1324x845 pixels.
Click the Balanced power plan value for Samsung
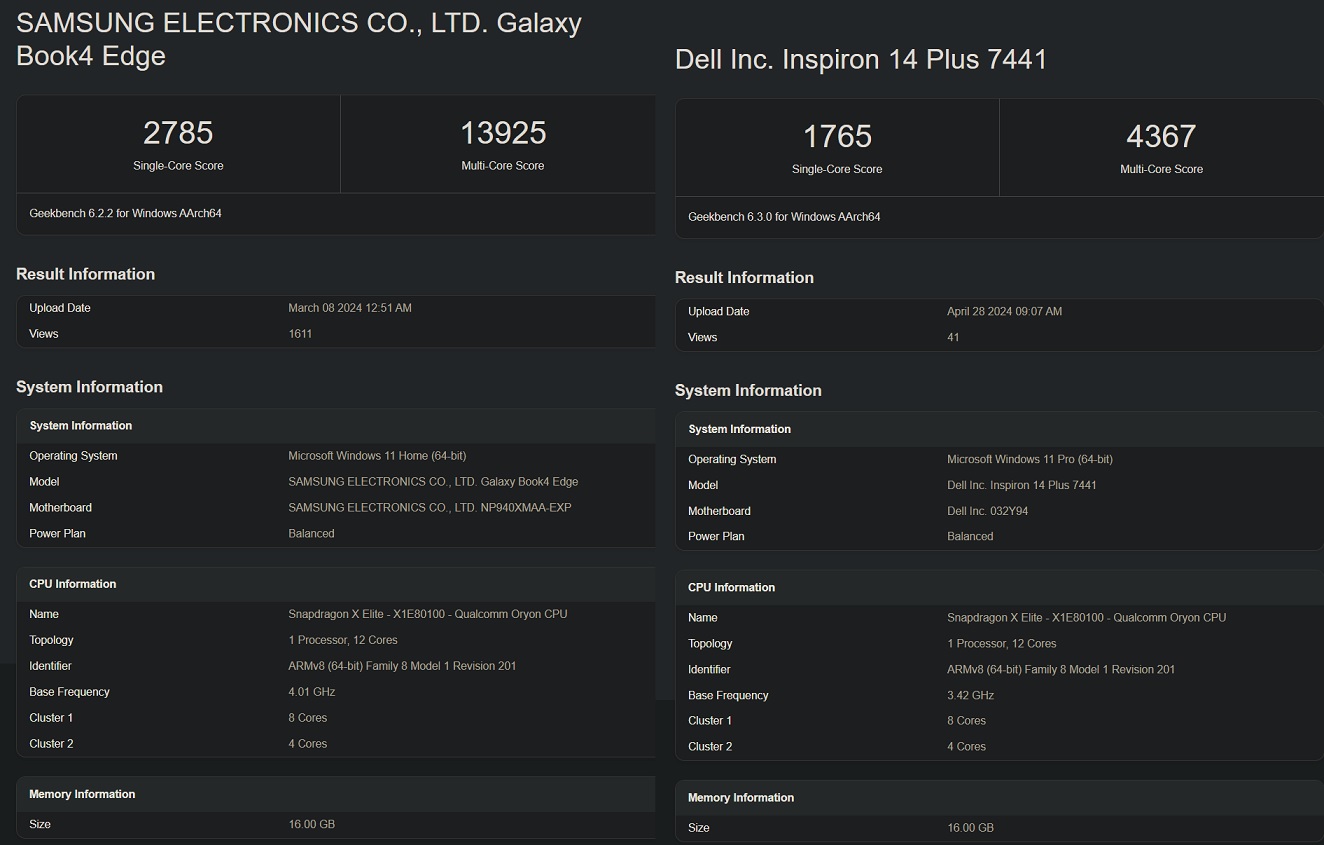click(x=311, y=533)
